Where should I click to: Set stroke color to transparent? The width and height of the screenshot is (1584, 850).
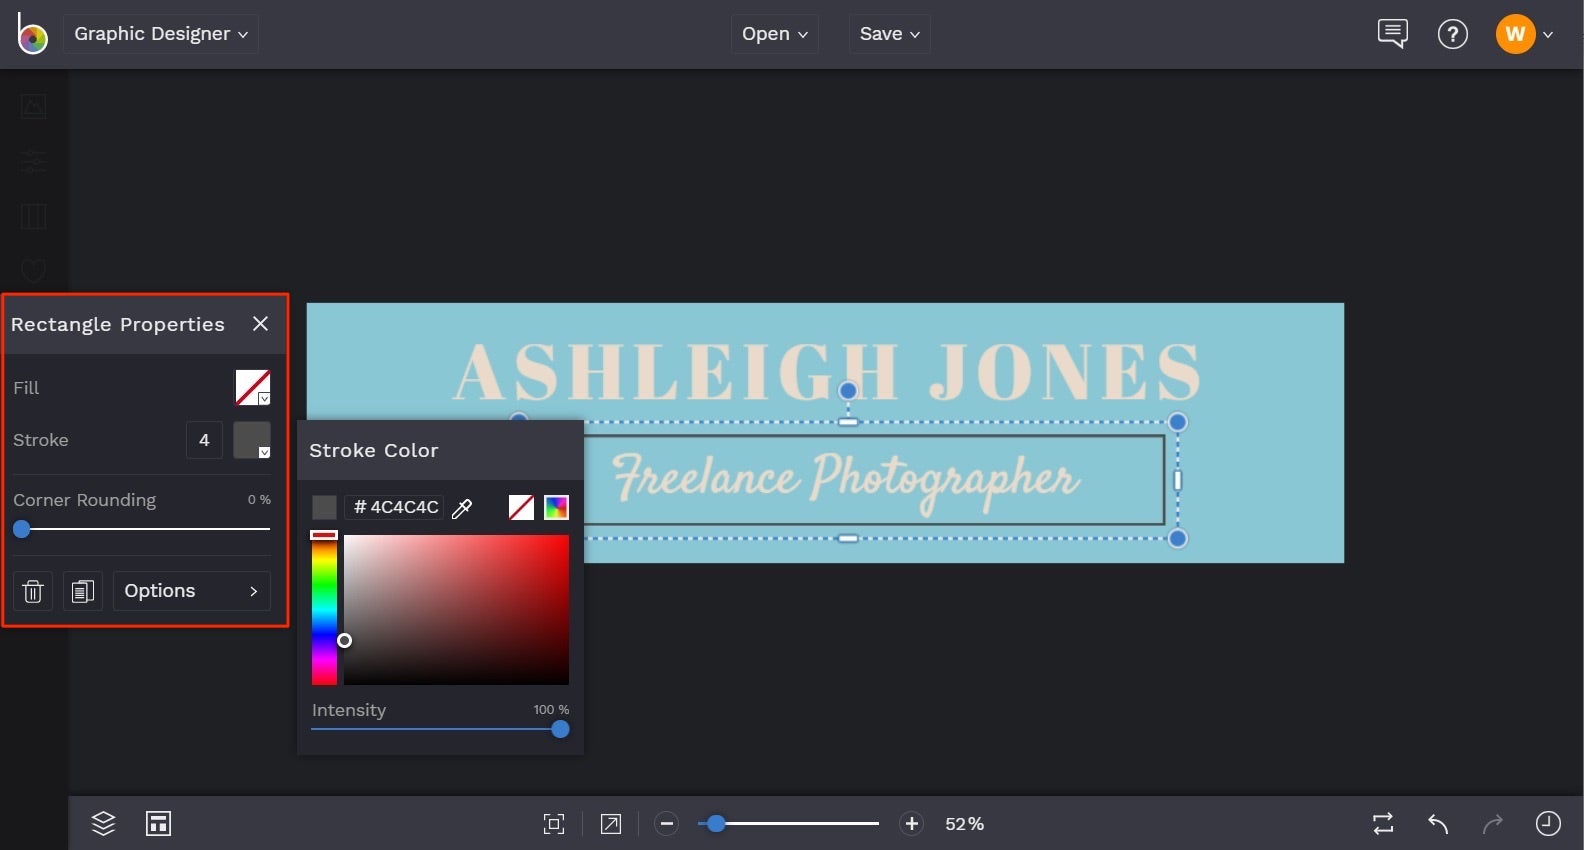pyautogui.click(x=521, y=507)
